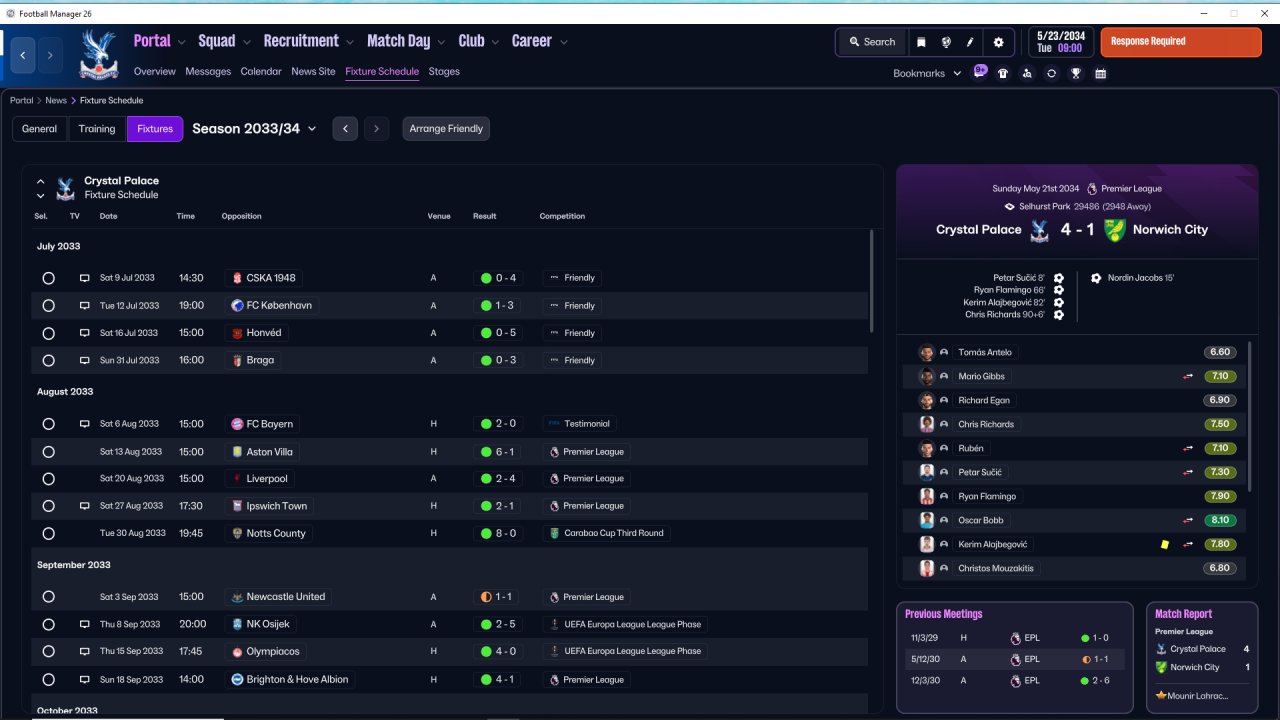Image resolution: width=1280 pixels, height=720 pixels.
Task: Select the radio button for the CSKA 1948 fixture
Action: pyautogui.click(x=48, y=278)
